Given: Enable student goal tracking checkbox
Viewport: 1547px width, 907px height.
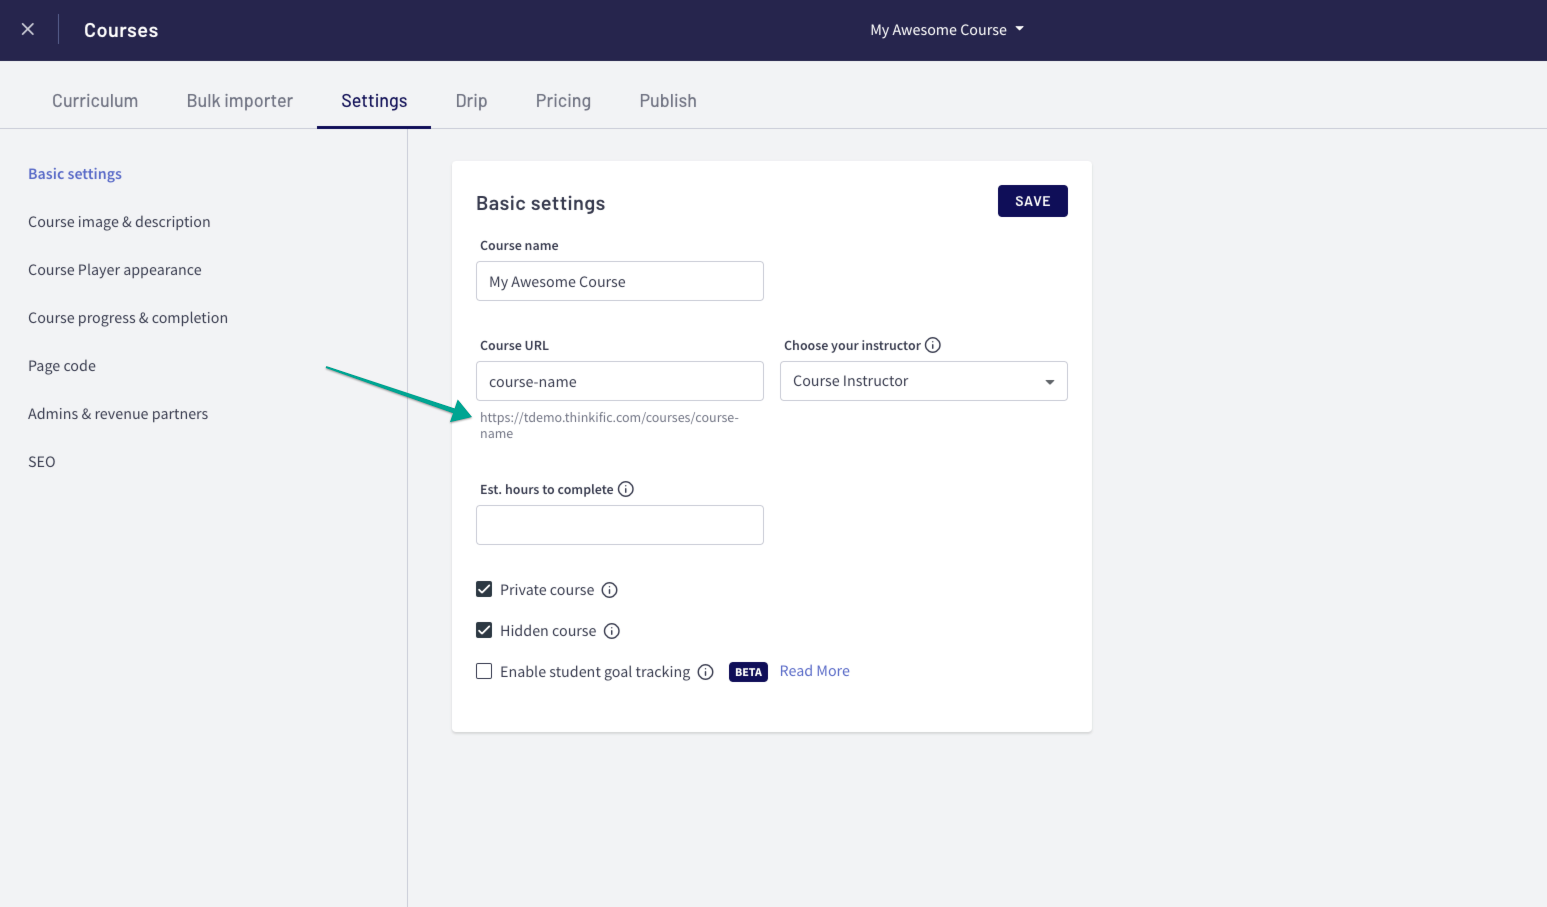Looking at the screenshot, I should [x=484, y=671].
